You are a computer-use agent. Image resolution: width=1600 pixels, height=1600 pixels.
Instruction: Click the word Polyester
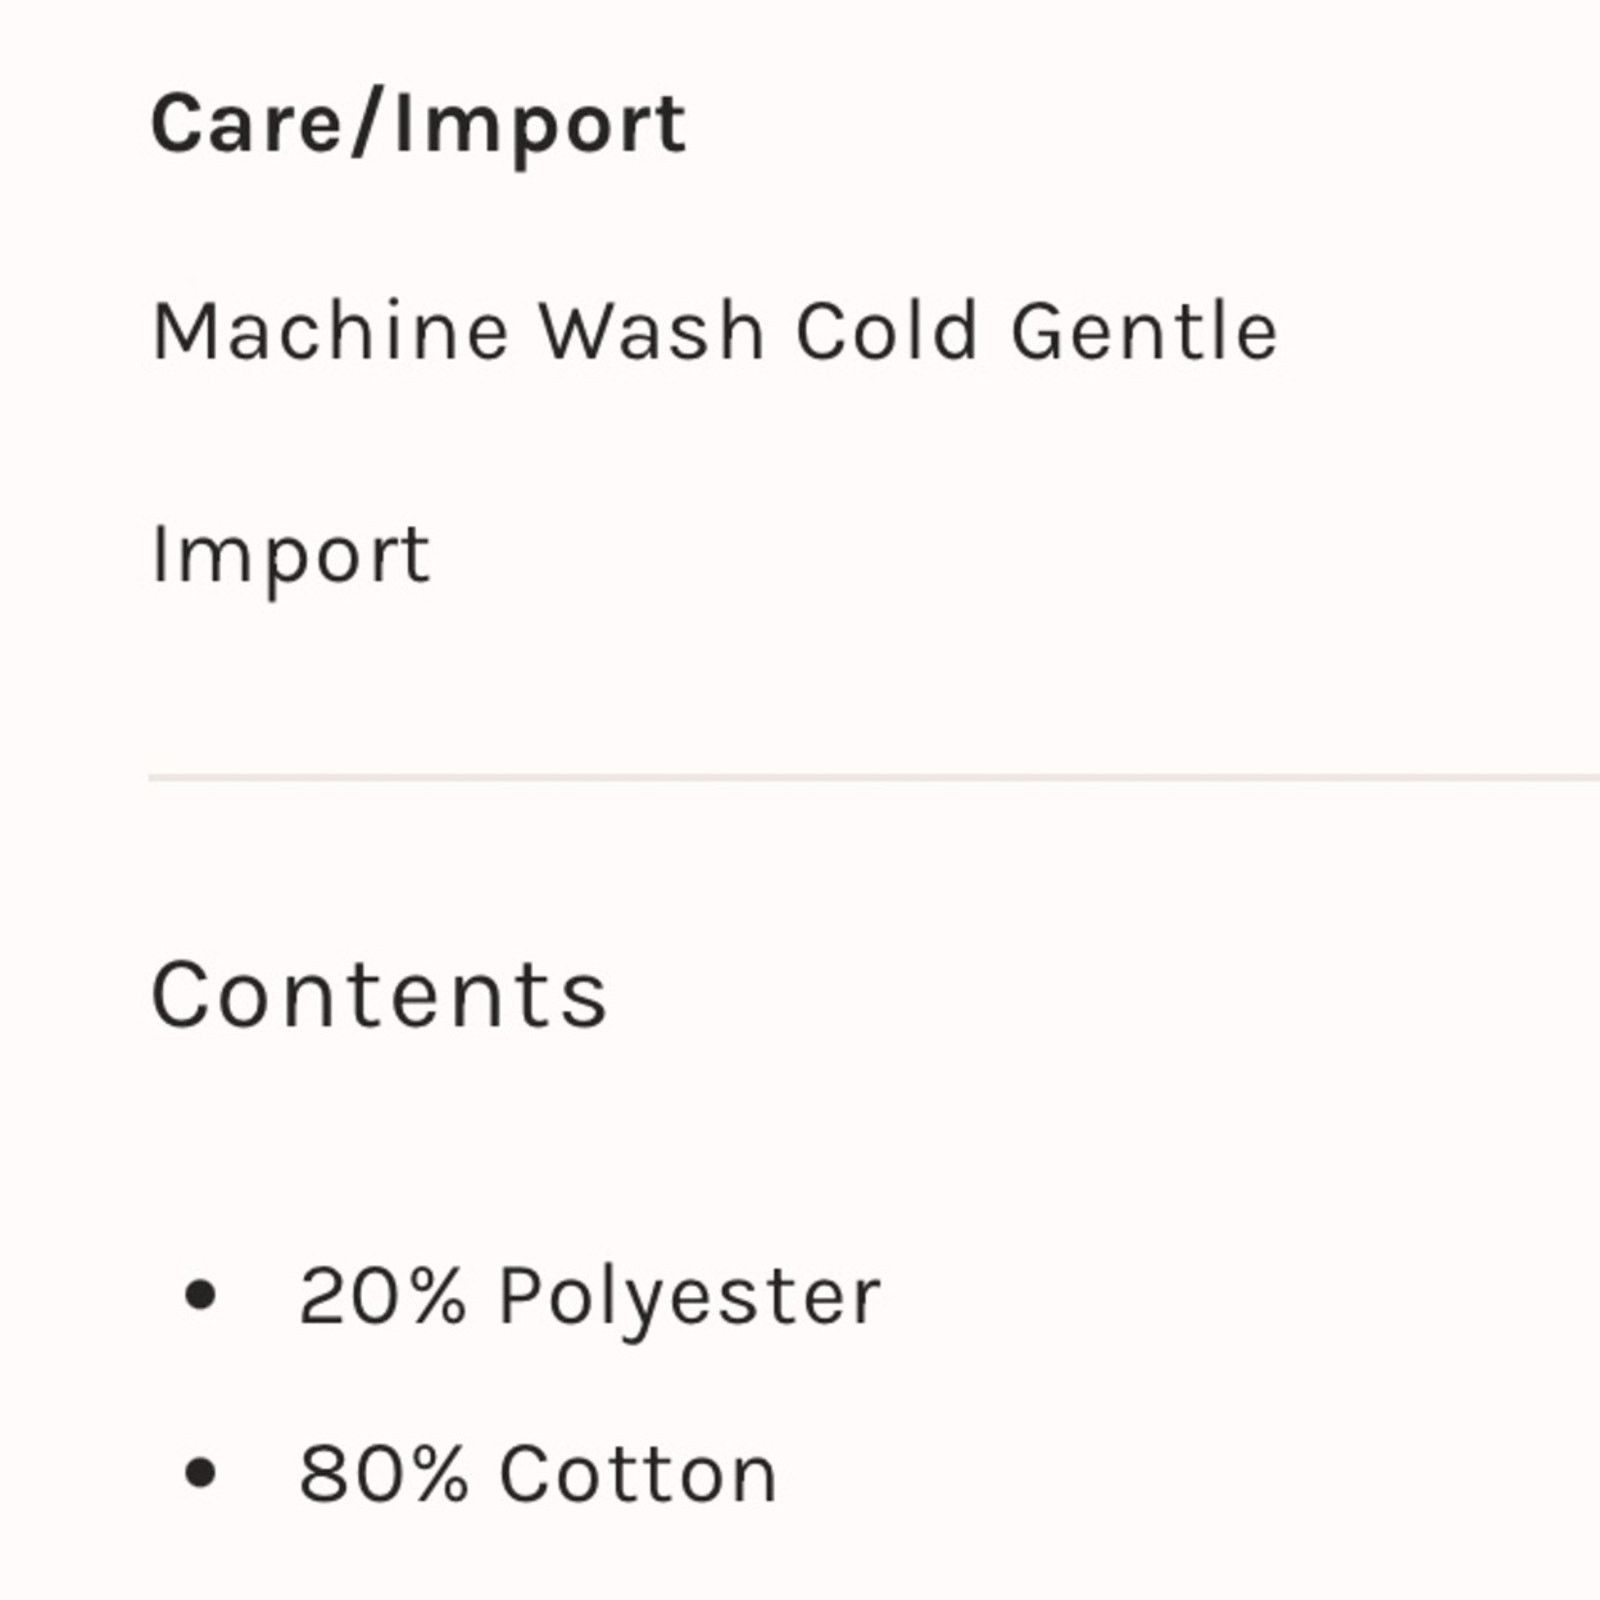tap(690, 1299)
